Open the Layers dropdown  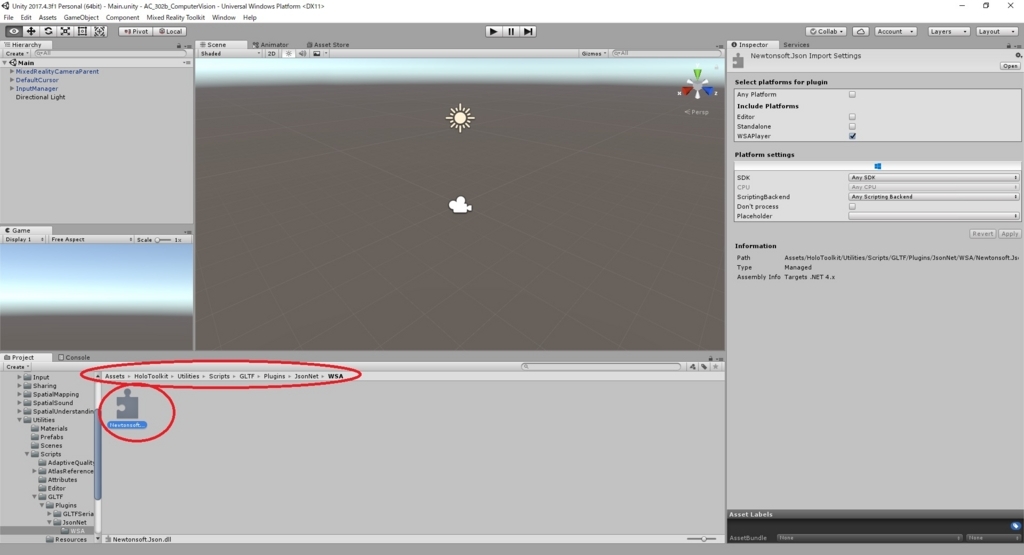[x=948, y=31]
